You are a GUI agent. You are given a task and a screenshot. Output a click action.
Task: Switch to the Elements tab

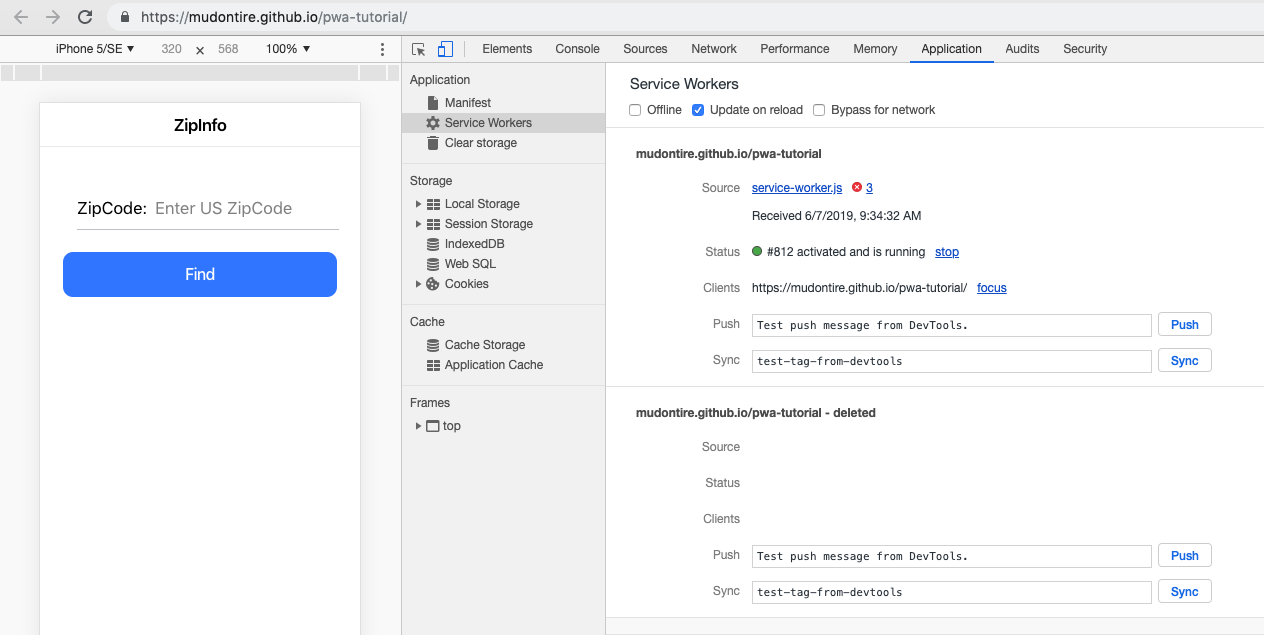point(507,49)
